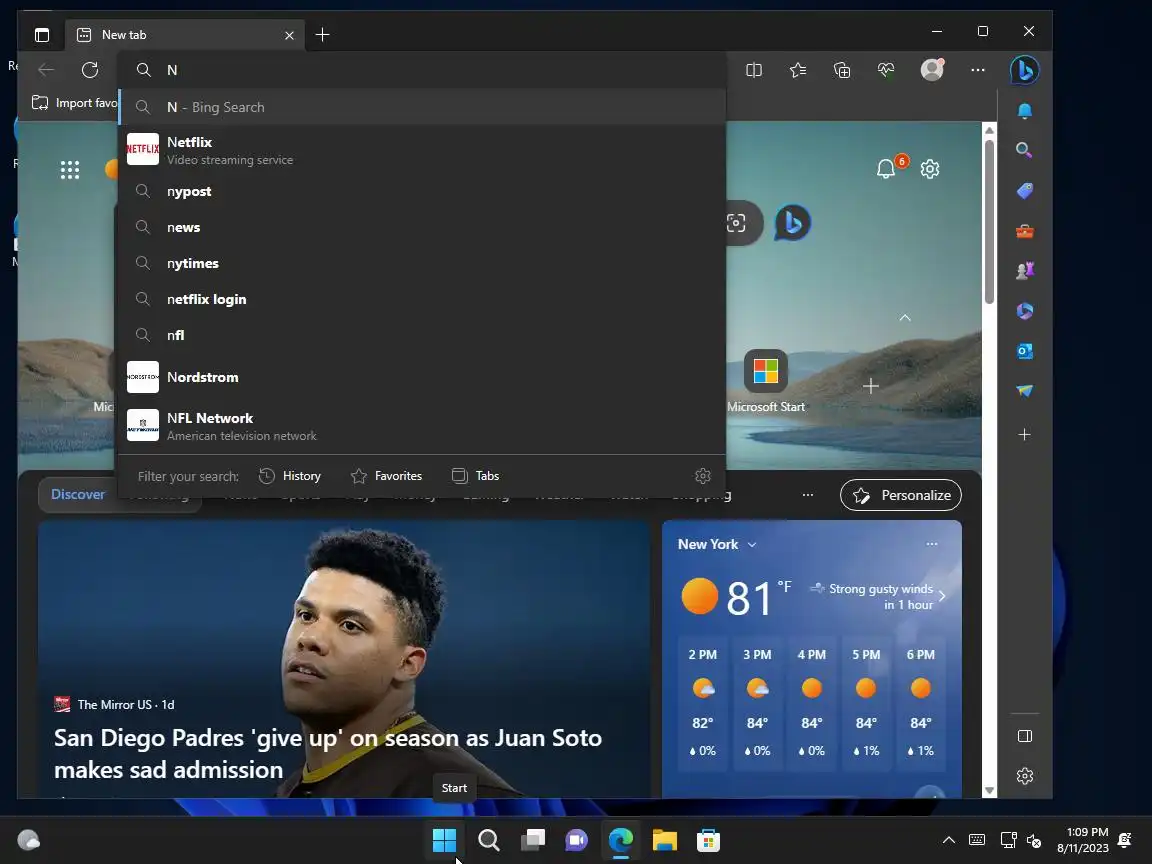
Task: Choose the Netflix suggestion
Action: coord(422,149)
